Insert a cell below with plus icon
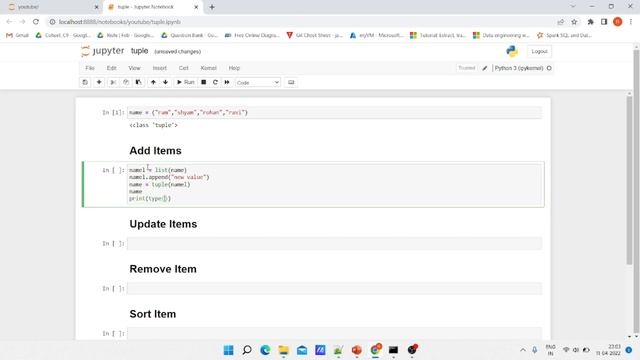The width and height of the screenshot is (640, 360). pyautogui.click(x=99, y=82)
